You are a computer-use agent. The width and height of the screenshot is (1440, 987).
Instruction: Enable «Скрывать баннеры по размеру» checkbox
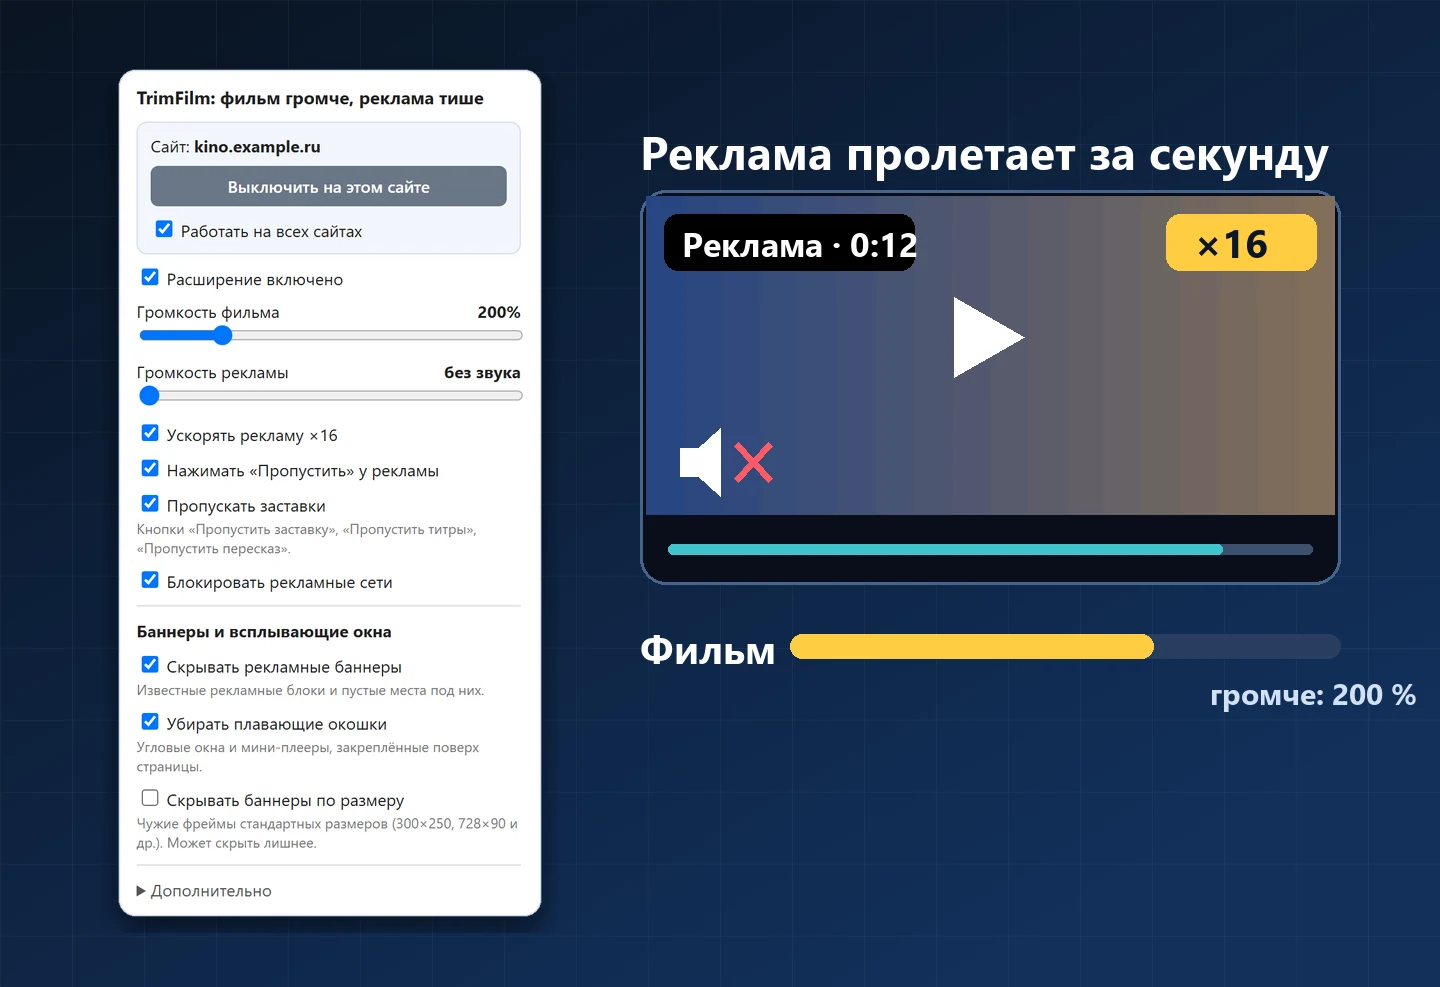pyautogui.click(x=150, y=799)
